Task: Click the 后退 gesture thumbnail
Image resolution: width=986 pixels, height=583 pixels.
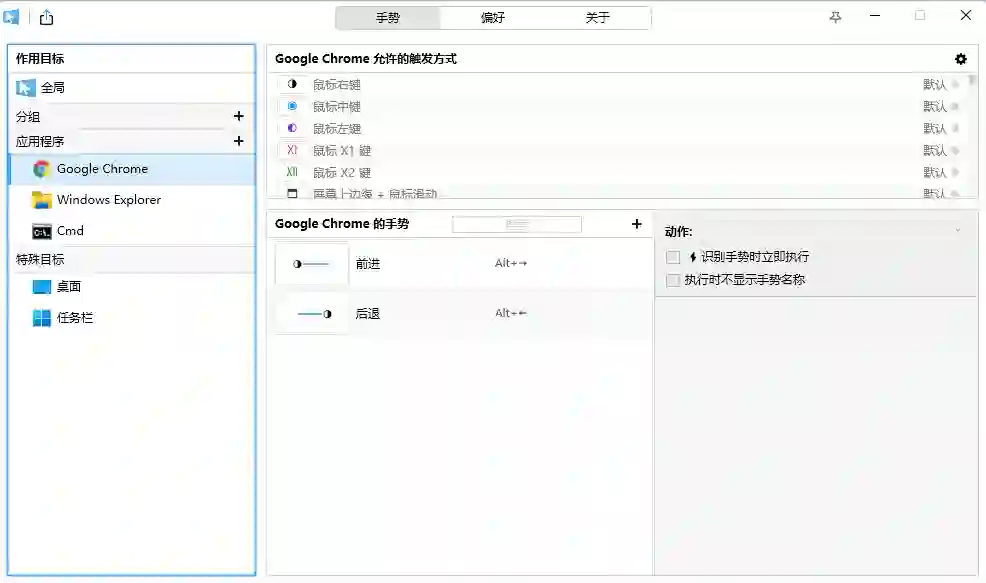Action: pyautogui.click(x=312, y=313)
